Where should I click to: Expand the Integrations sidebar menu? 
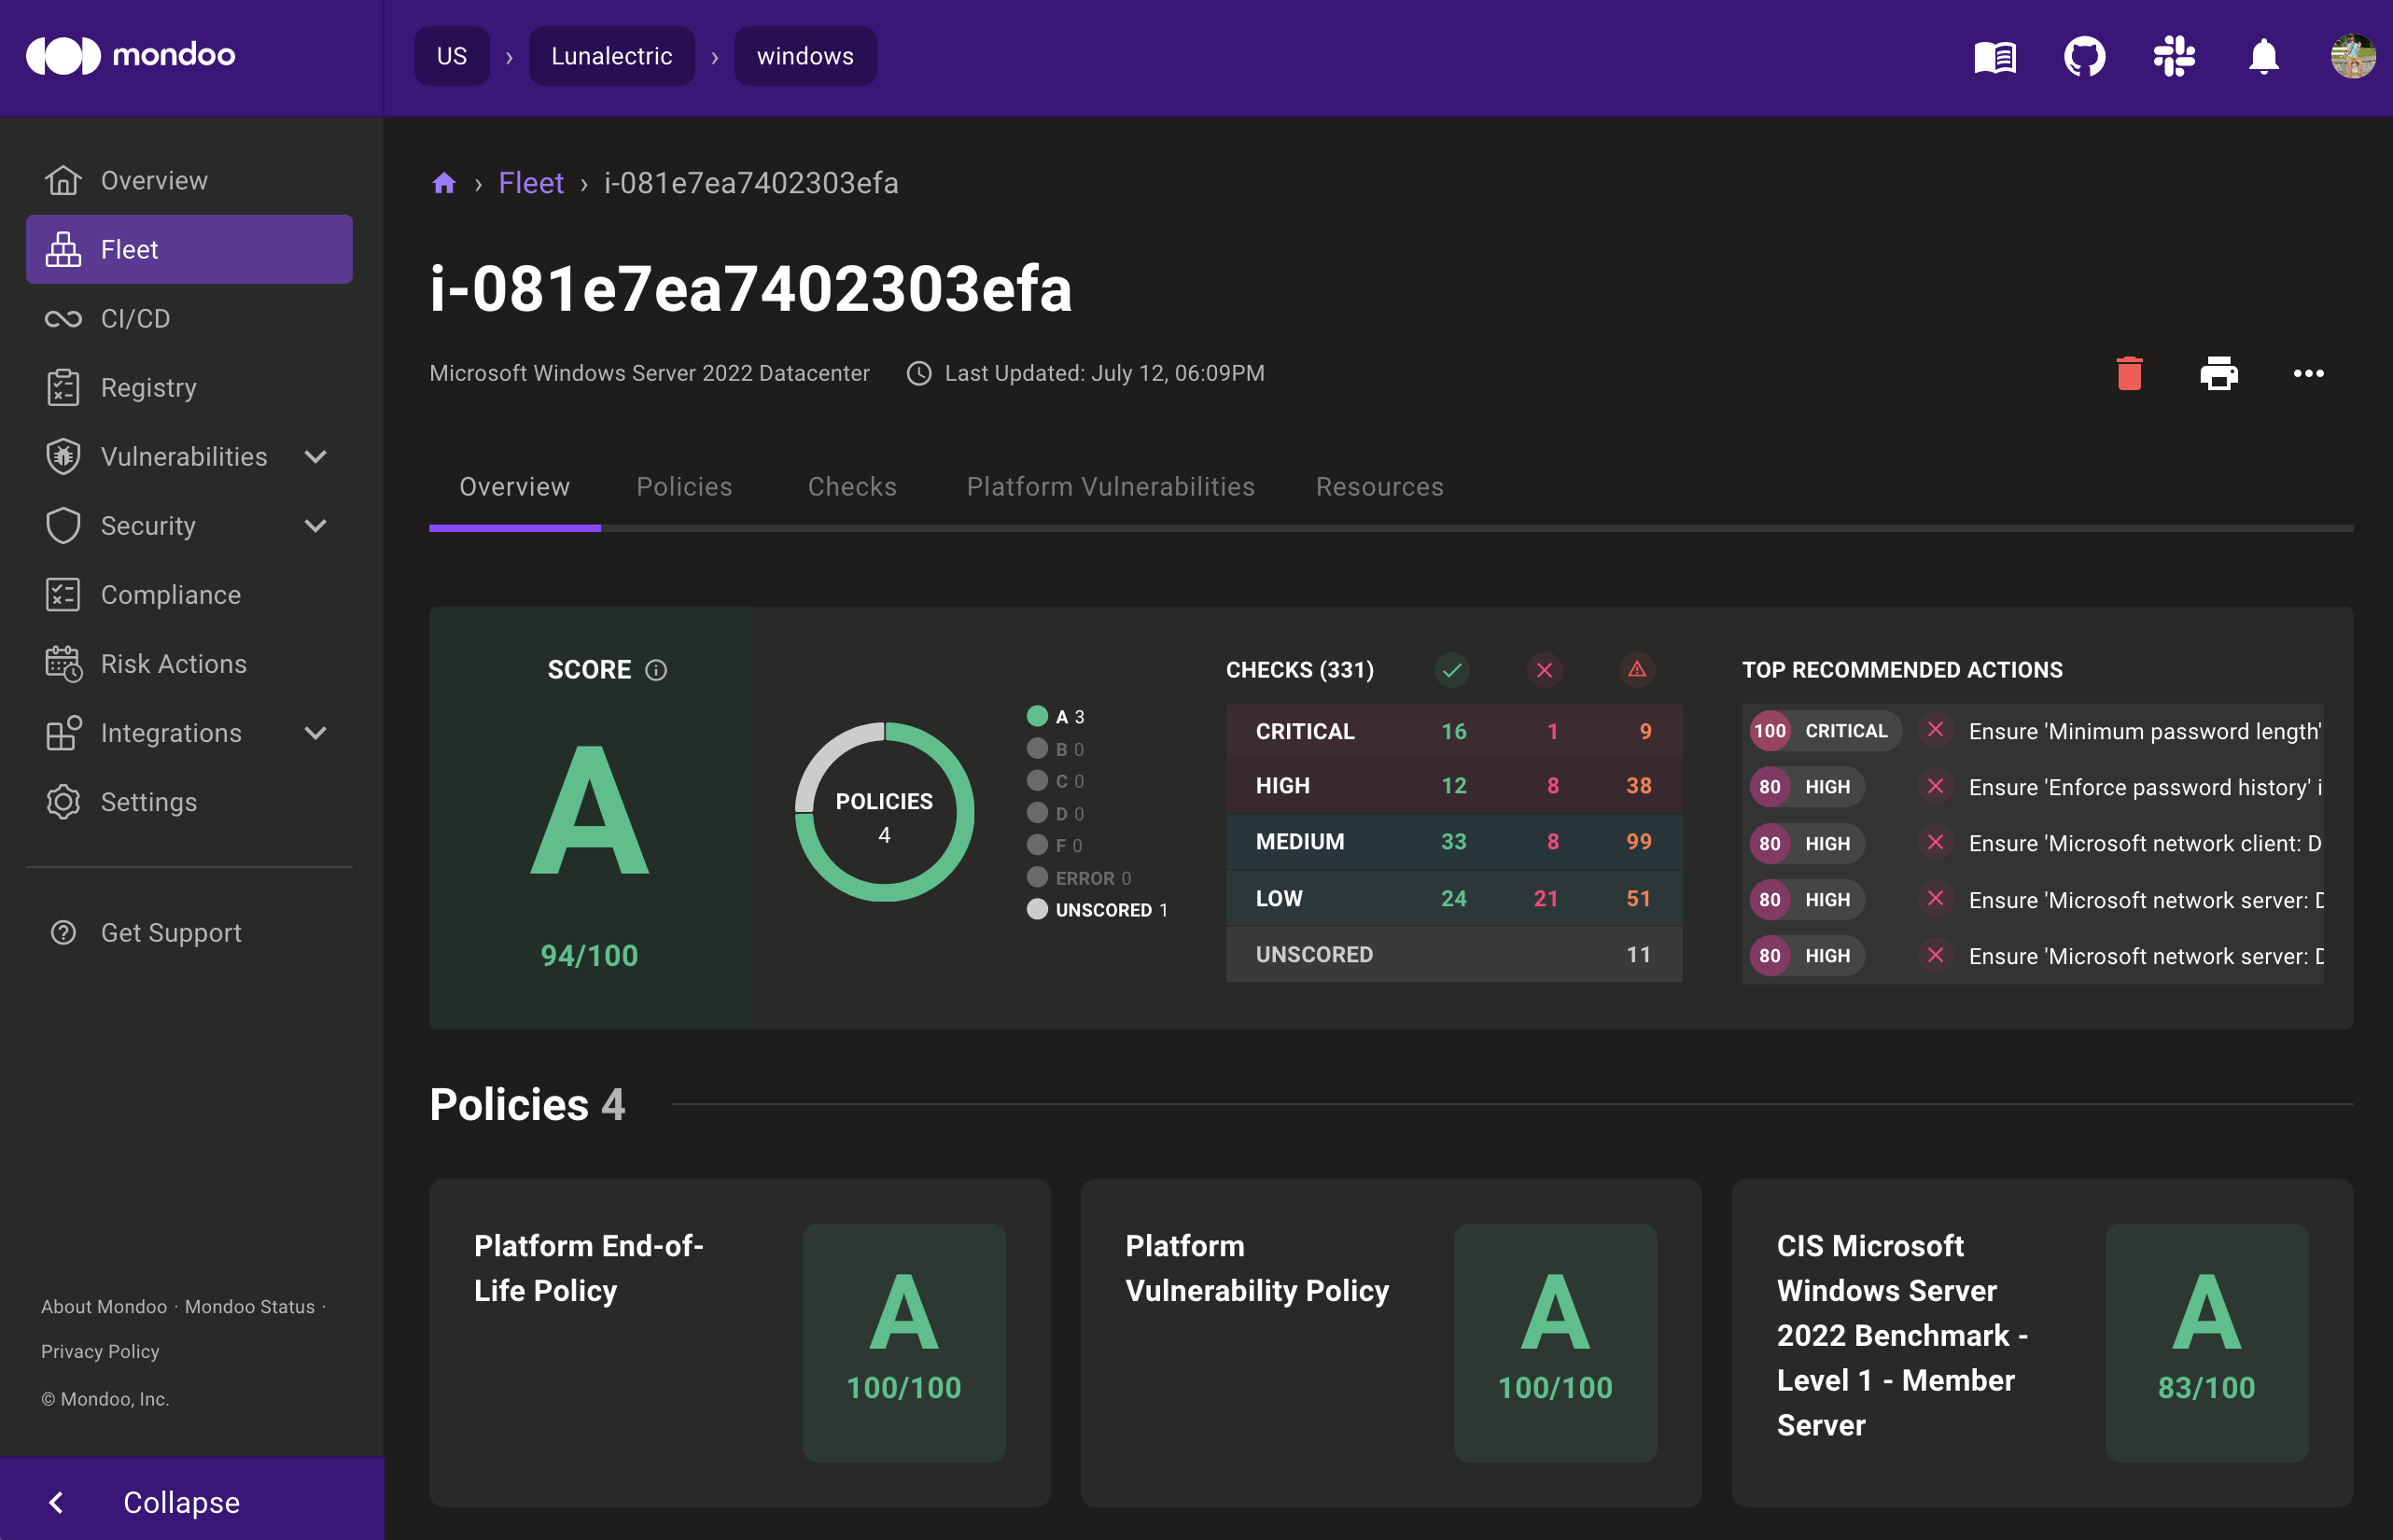click(x=315, y=733)
